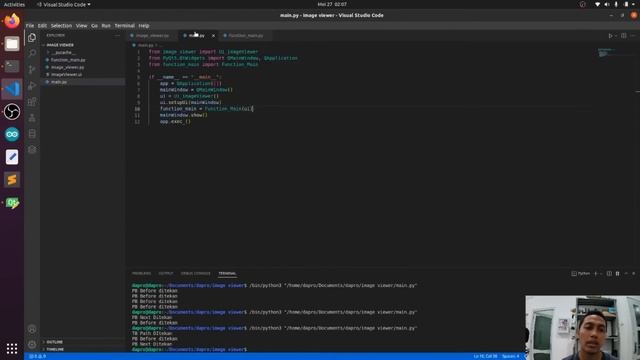
Task: Click the Ln/Col cursor position in status bar
Action: (x=485, y=356)
